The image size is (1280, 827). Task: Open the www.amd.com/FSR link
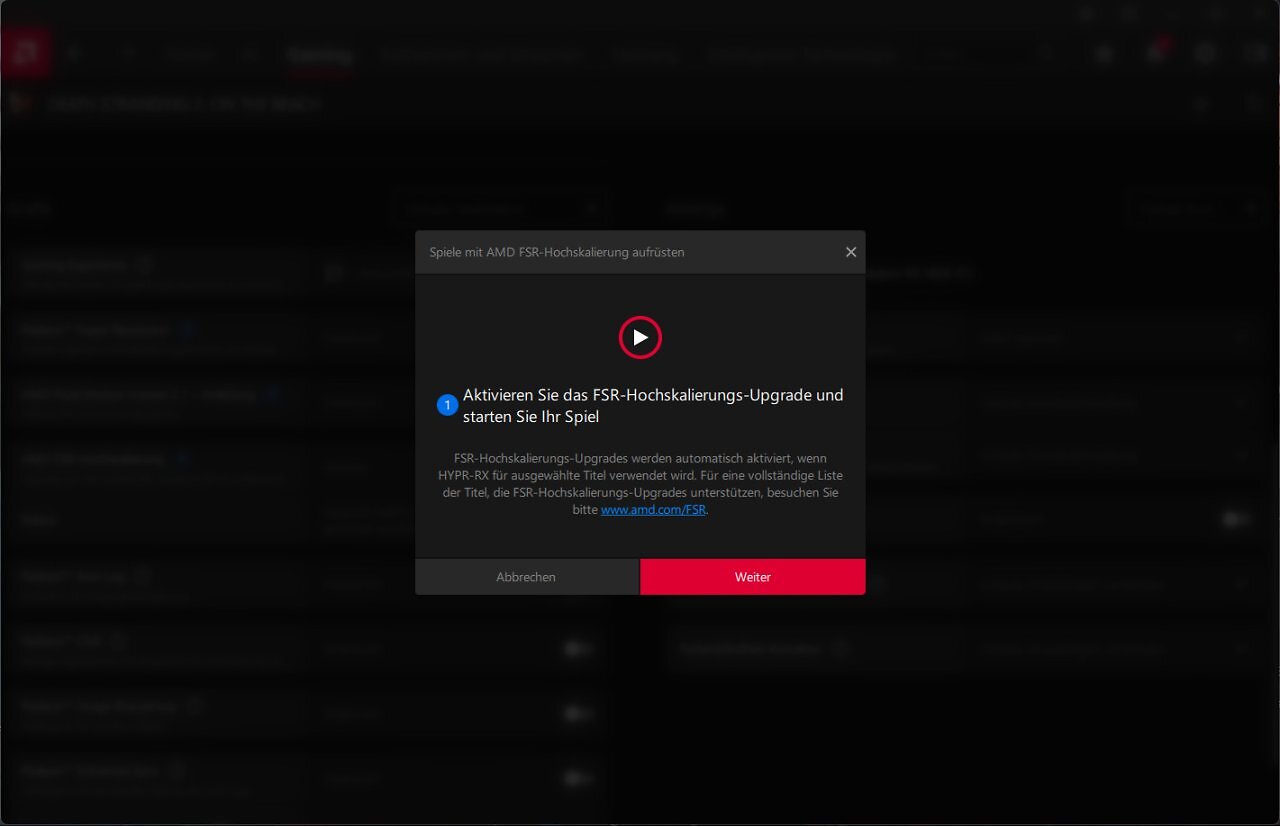(653, 510)
